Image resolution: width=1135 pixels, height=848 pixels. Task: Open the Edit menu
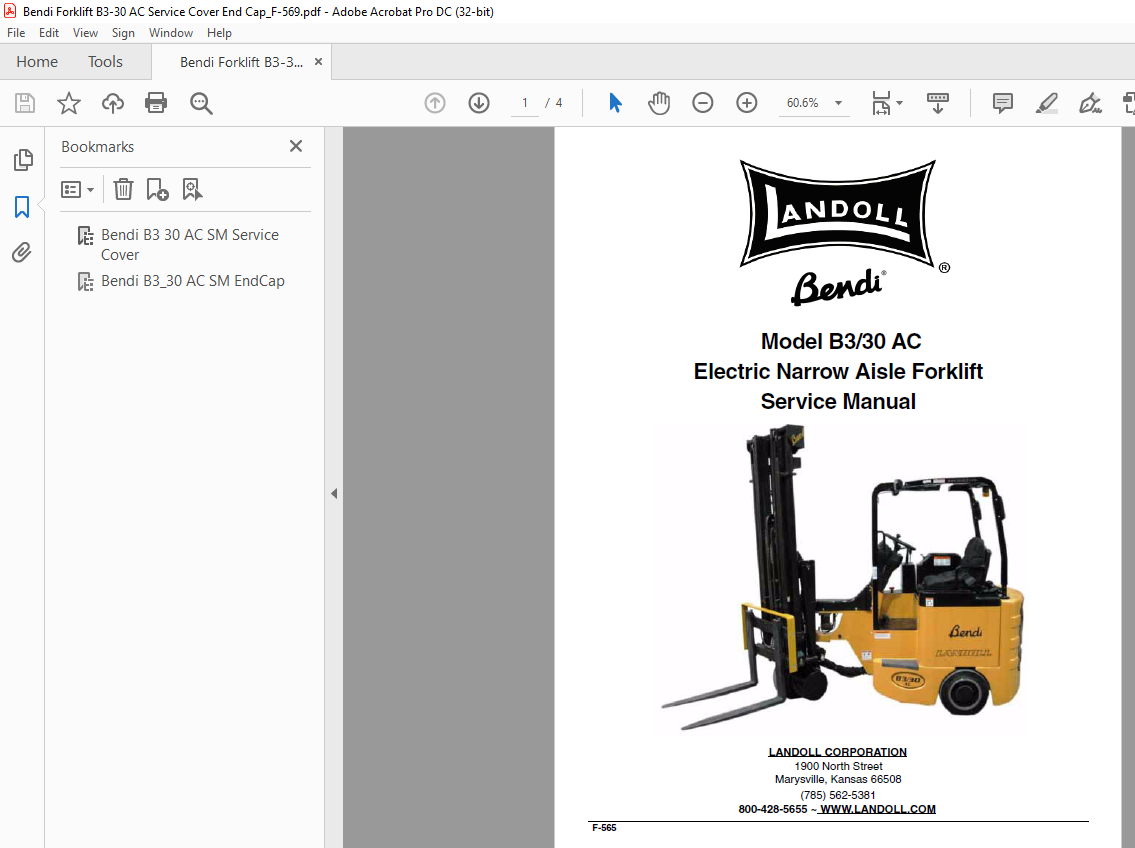[x=48, y=33]
